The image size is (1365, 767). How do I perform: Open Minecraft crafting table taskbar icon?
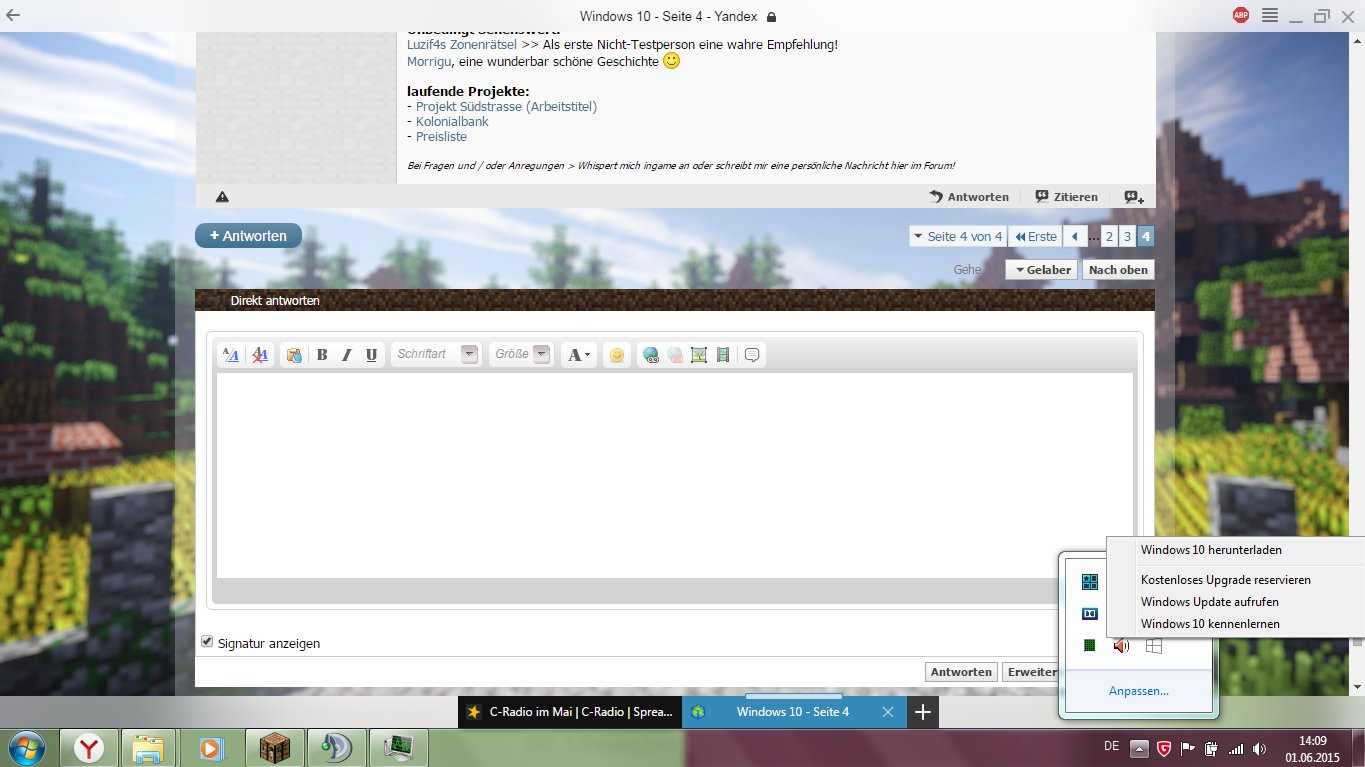coord(274,748)
